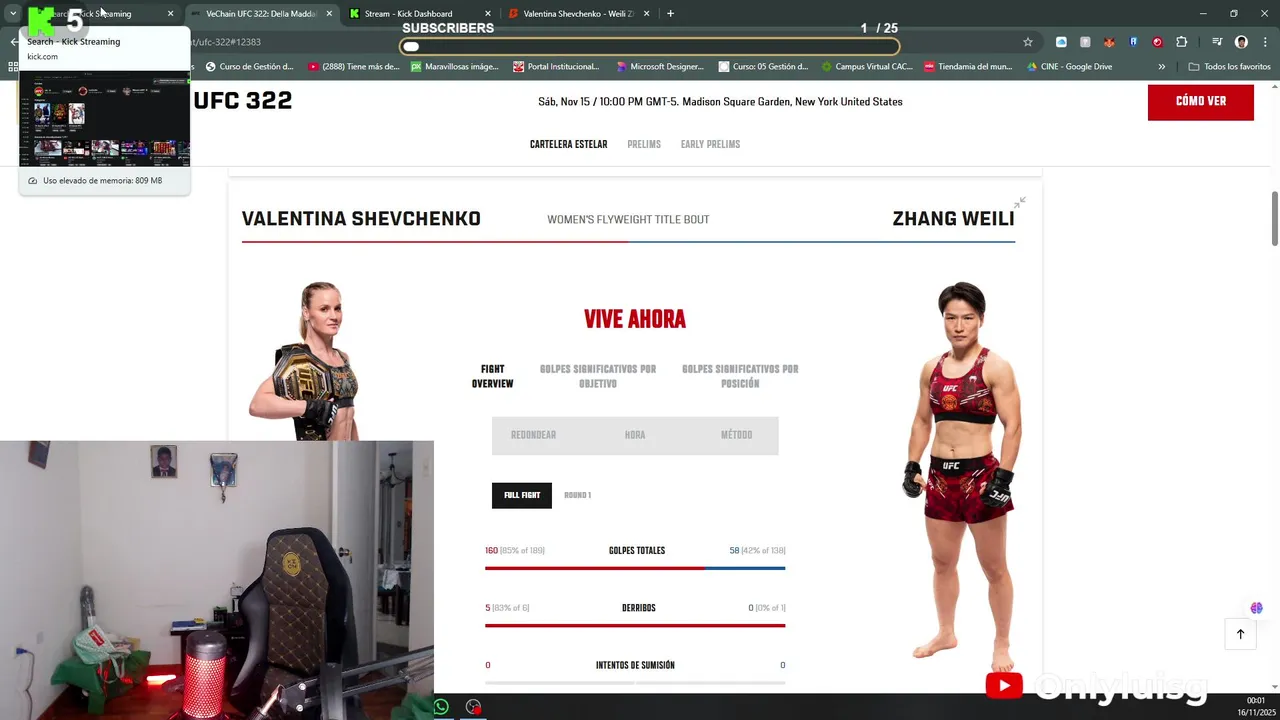The image size is (1280, 720).
Task: Jump to top with the up-arrow button
Action: coord(1240,634)
